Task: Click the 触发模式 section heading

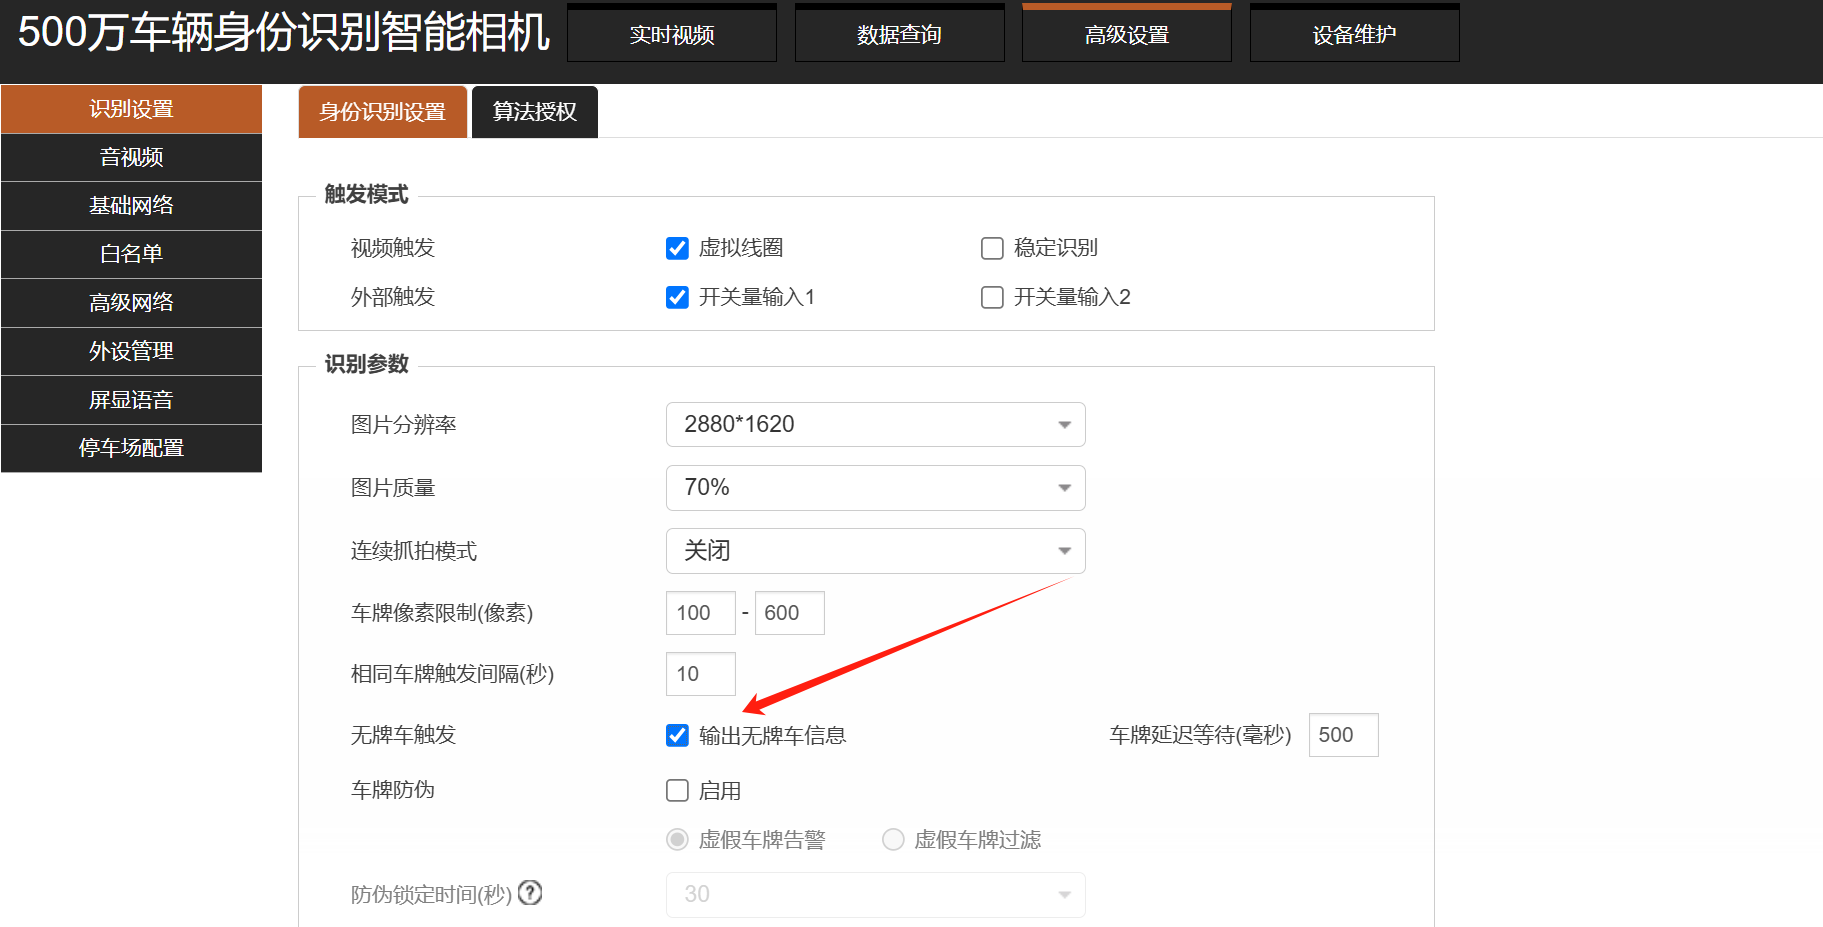Action: tap(367, 194)
